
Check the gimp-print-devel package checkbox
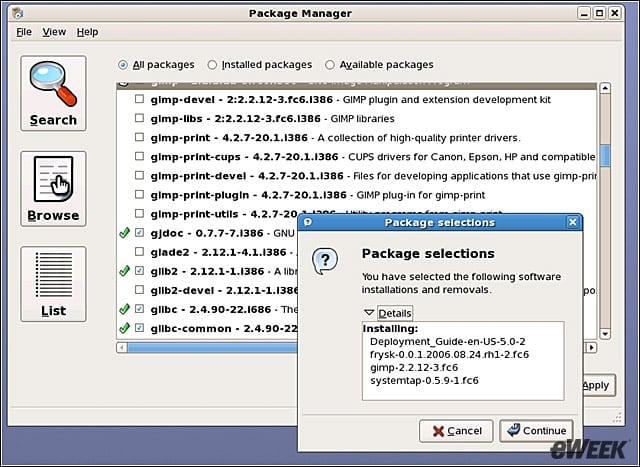pos(140,176)
